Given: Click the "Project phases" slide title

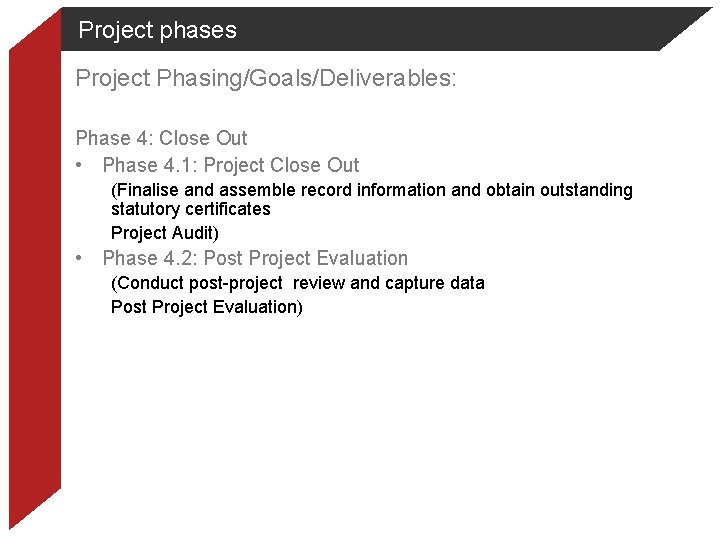Looking at the screenshot, I should pos(157,30).
